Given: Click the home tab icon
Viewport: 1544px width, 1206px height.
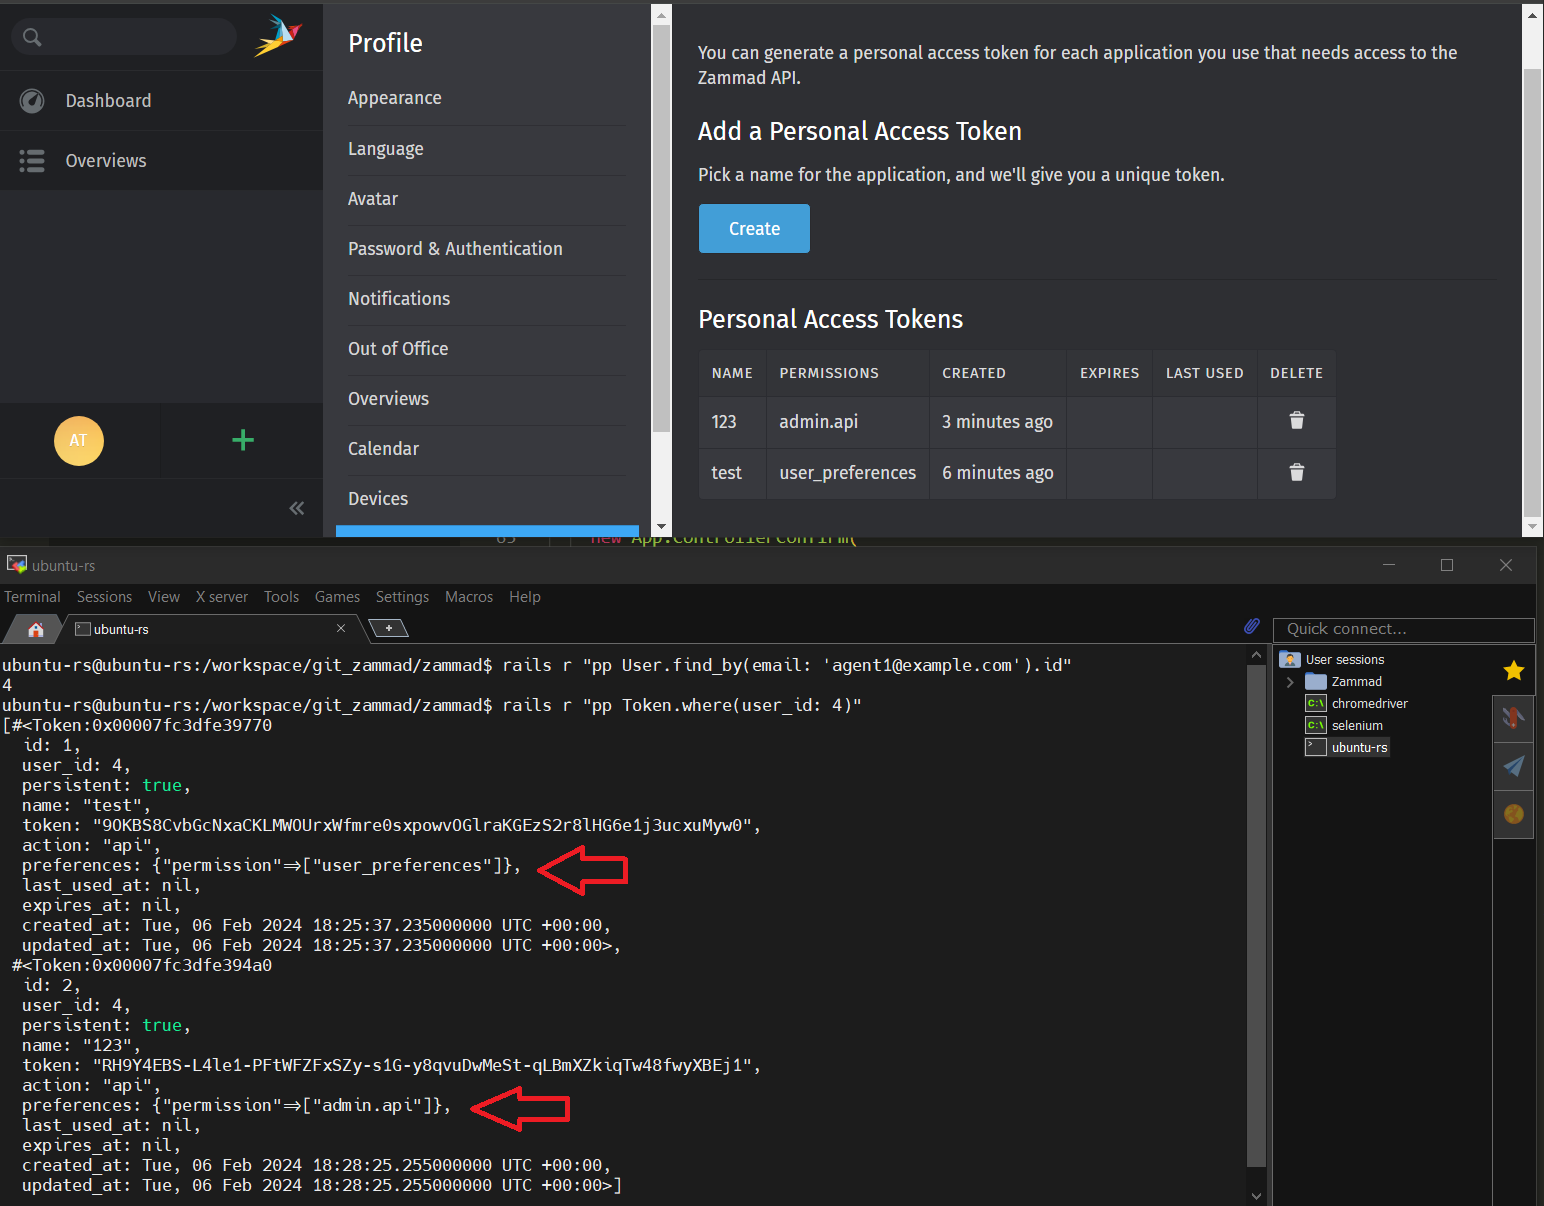Looking at the screenshot, I should coord(36,629).
